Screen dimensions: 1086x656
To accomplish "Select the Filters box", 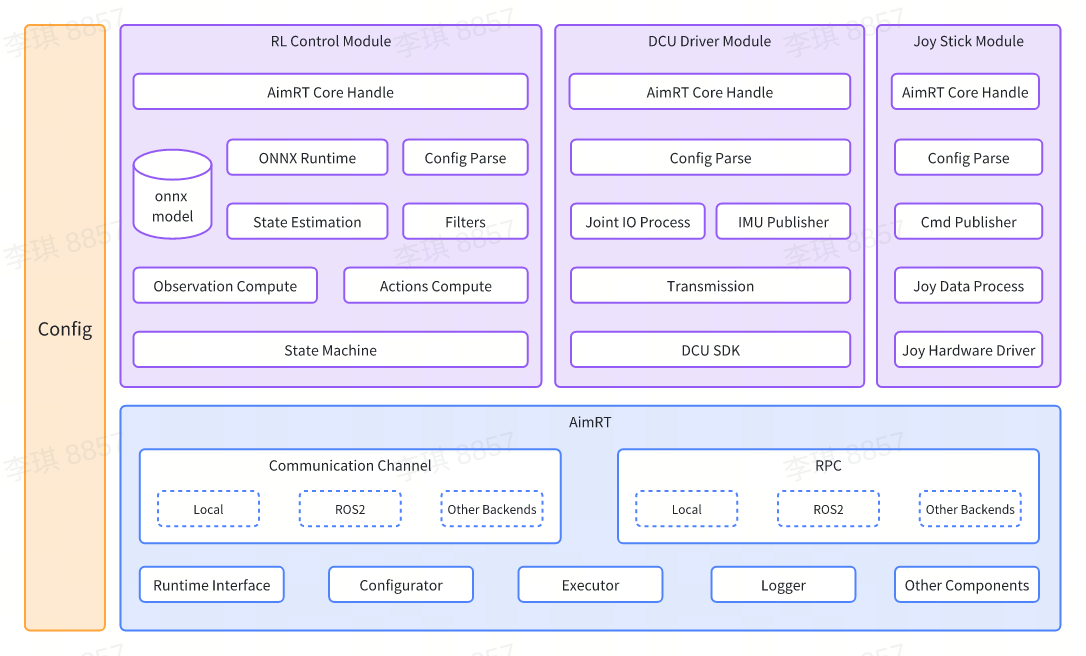I will click(465, 222).
